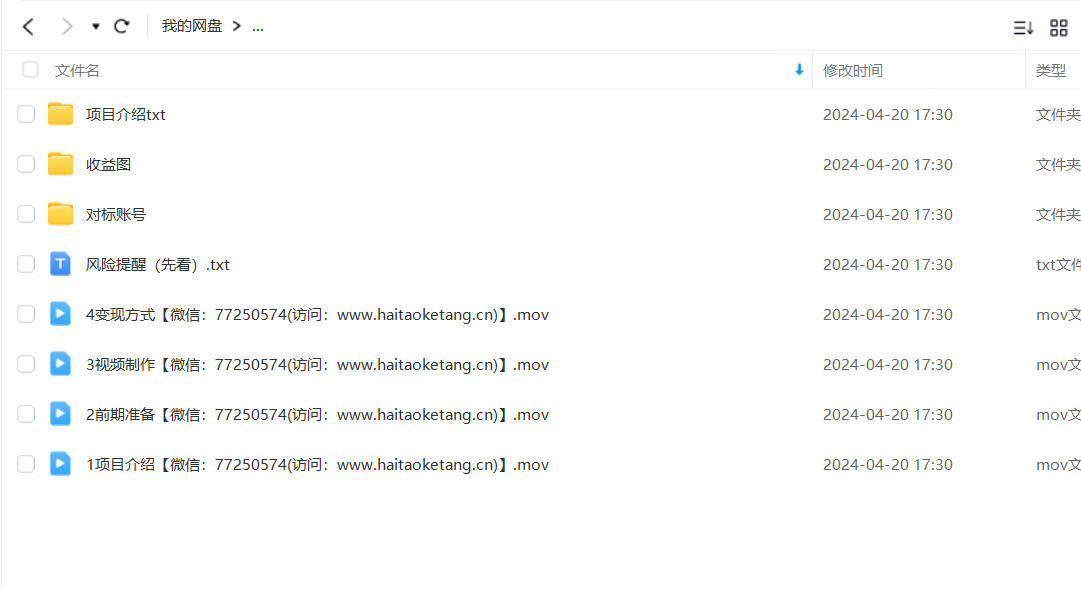Click the video icon for 1项目介绍
The width and height of the screenshot is (1081, 589).
(x=60, y=463)
